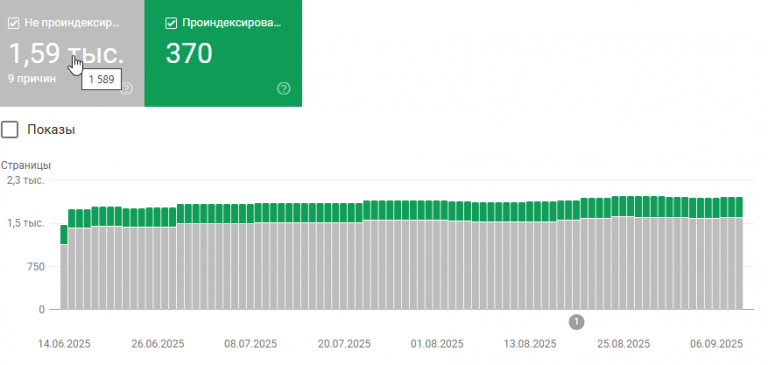The height and width of the screenshot is (365, 768).
Task: Click the 20.07.2025 date label
Action: pos(344,344)
